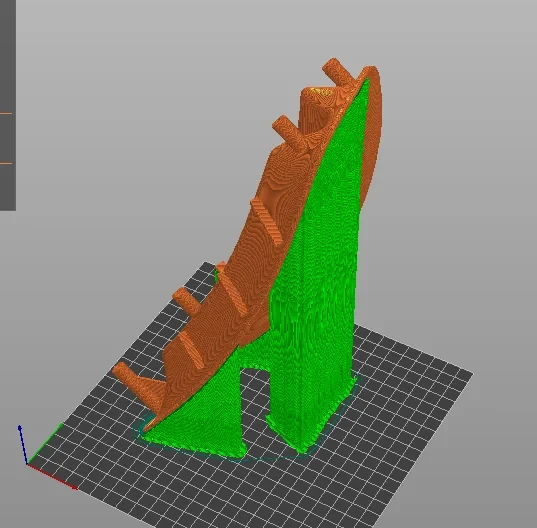Click the upper orange marker in left panel

(x=6, y=113)
